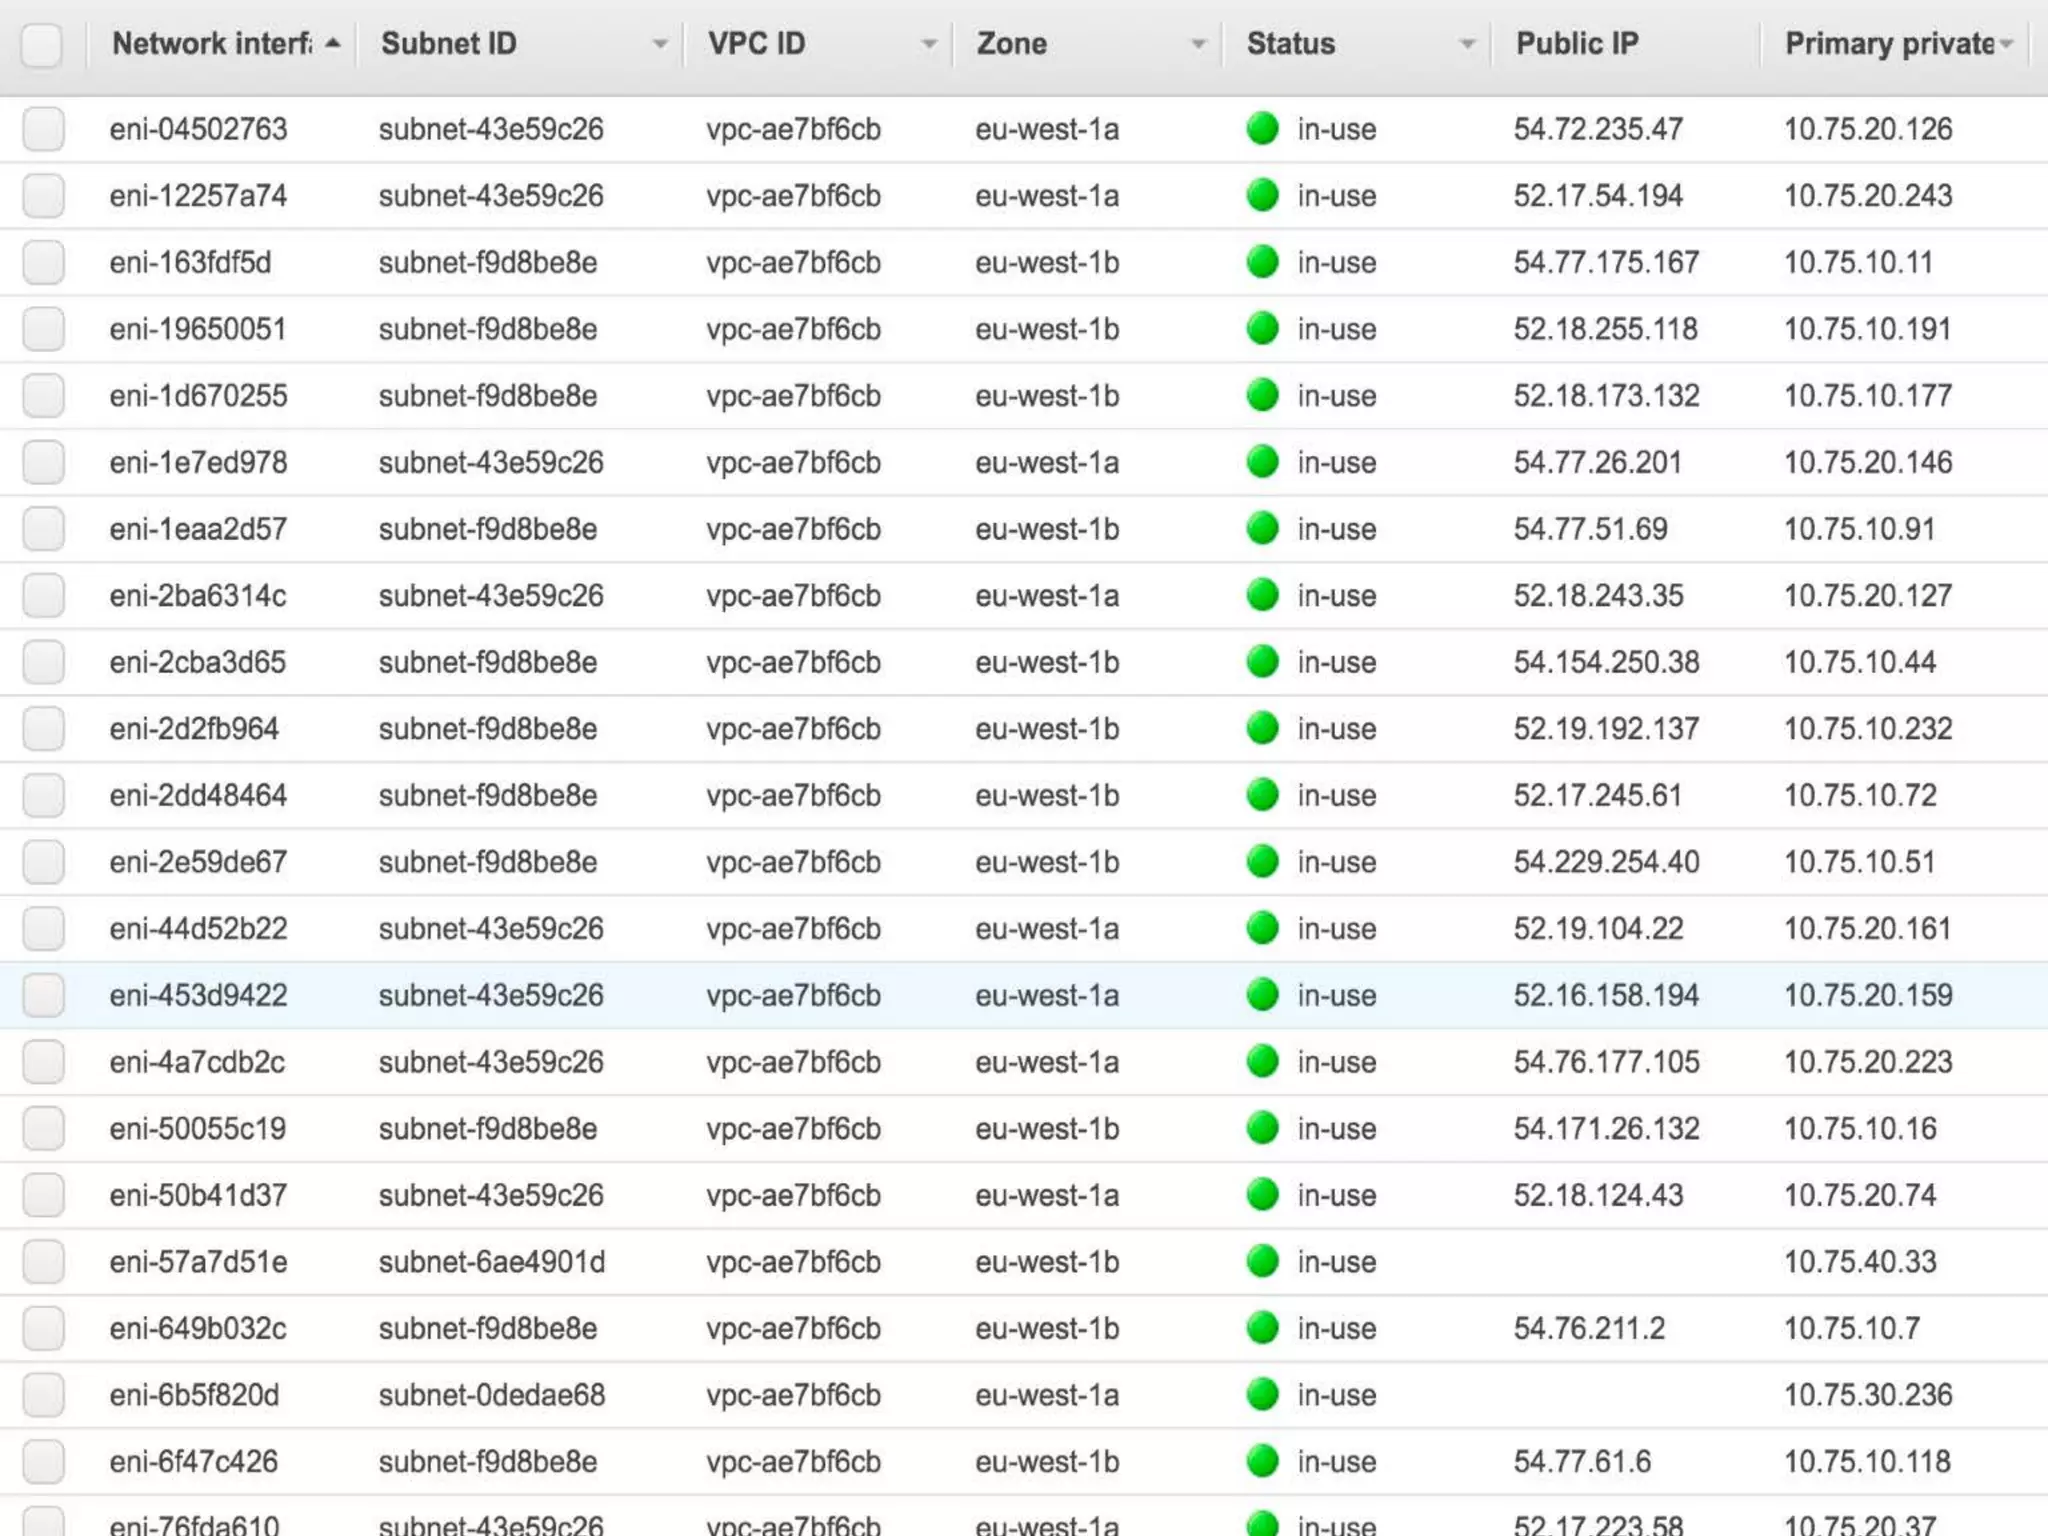
Task: Click the Public IP column header
Action: tap(1577, 44)
